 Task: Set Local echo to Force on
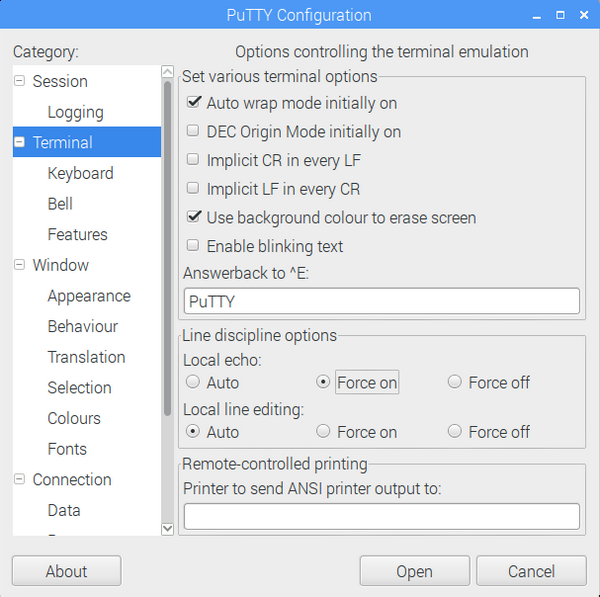click(323, 382)
